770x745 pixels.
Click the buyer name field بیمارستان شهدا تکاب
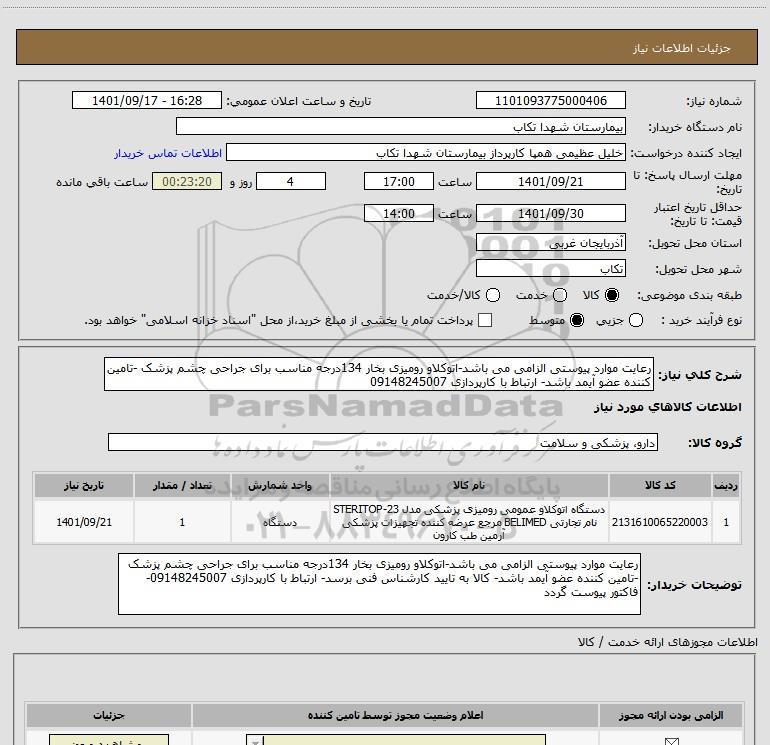tap(401, 127)
